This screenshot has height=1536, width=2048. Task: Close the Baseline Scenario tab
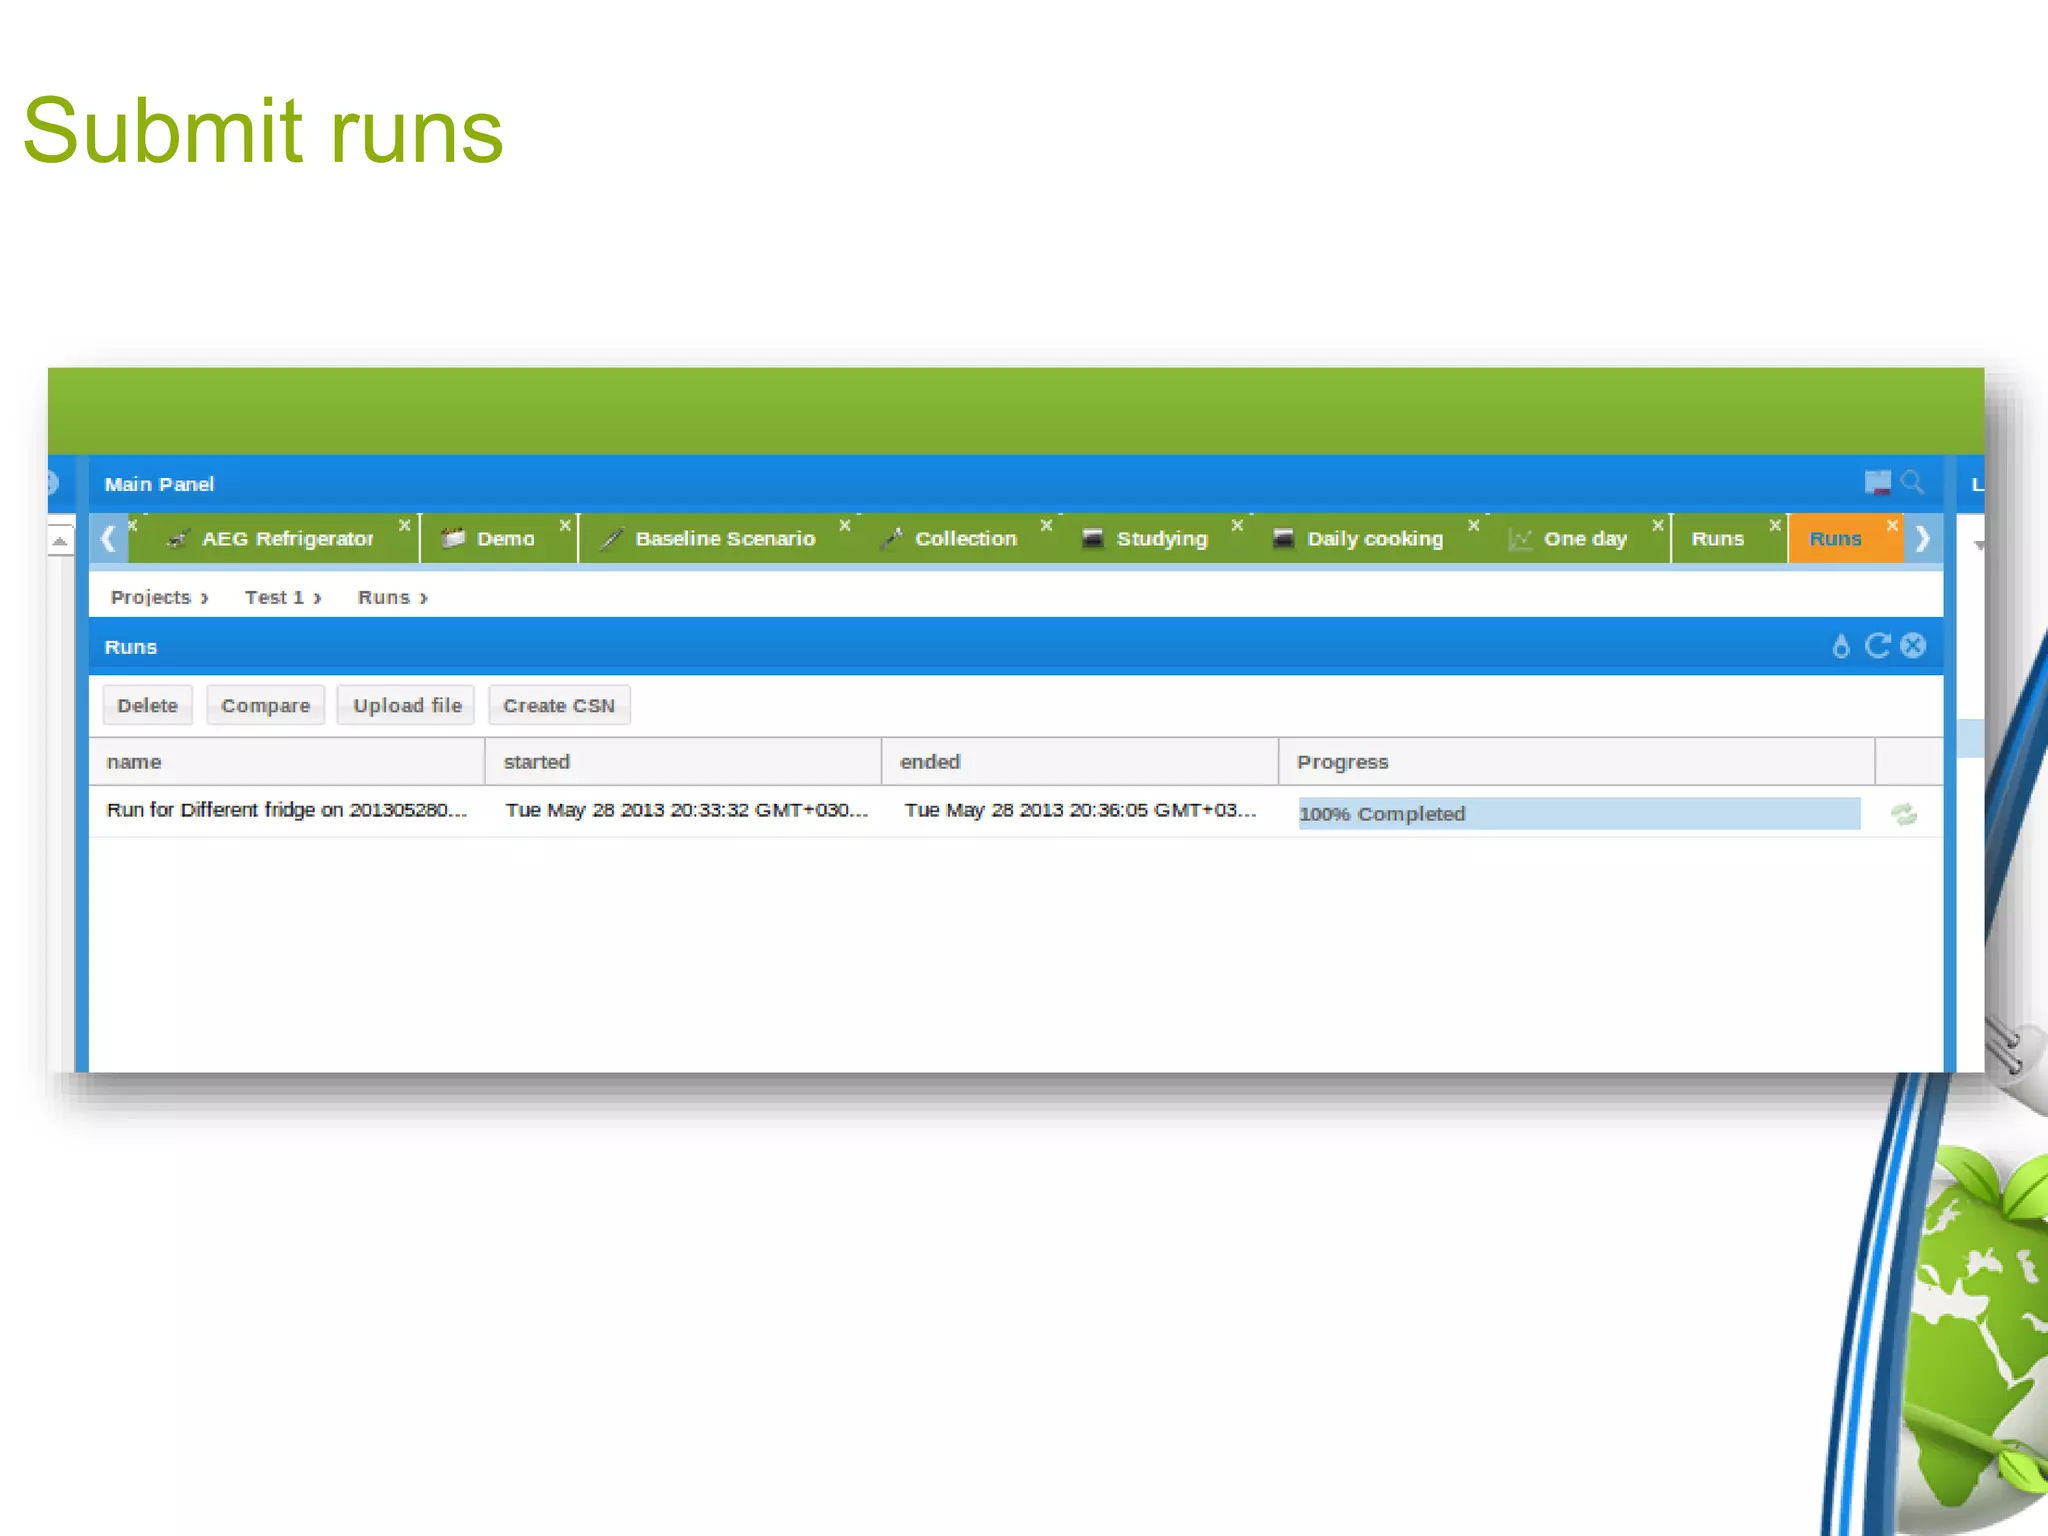(845, 525)
